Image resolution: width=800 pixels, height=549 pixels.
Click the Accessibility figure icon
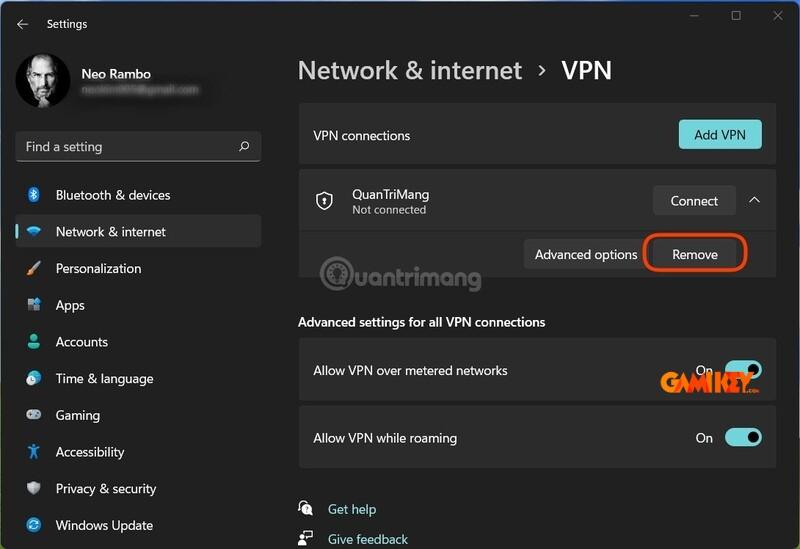tap(34, 452)
